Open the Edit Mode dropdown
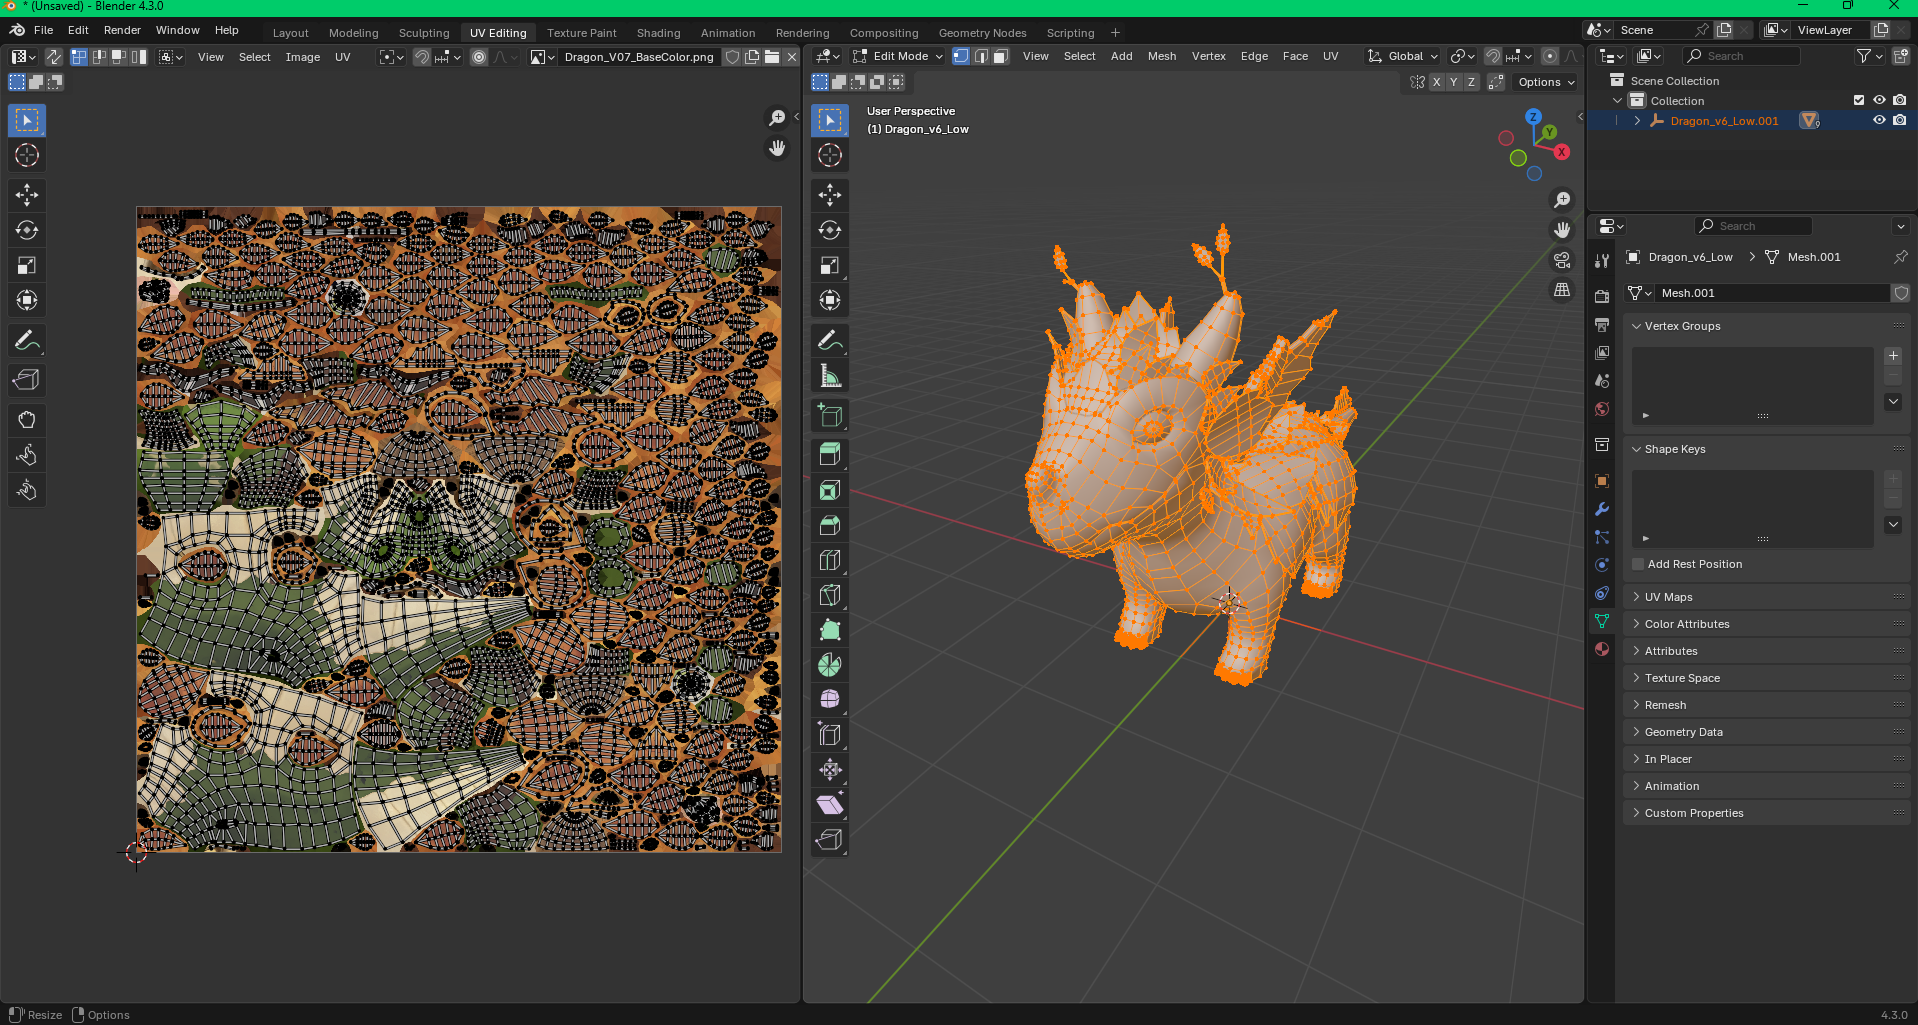Screen dimensions: 1918x1025 click(x=898, y=57)
